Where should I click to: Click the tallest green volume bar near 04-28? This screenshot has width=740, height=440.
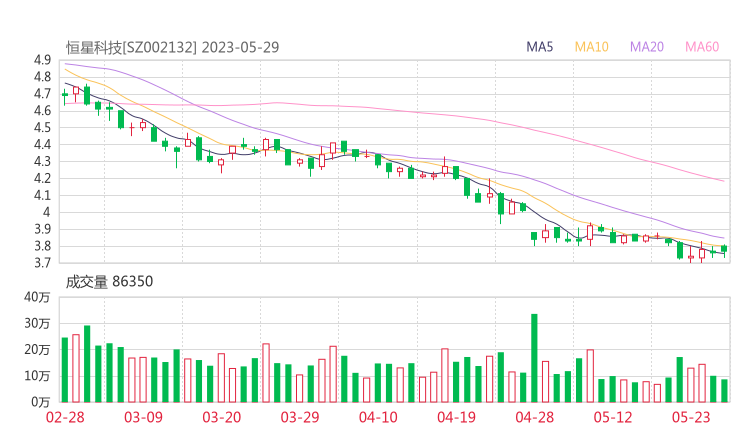534,358
